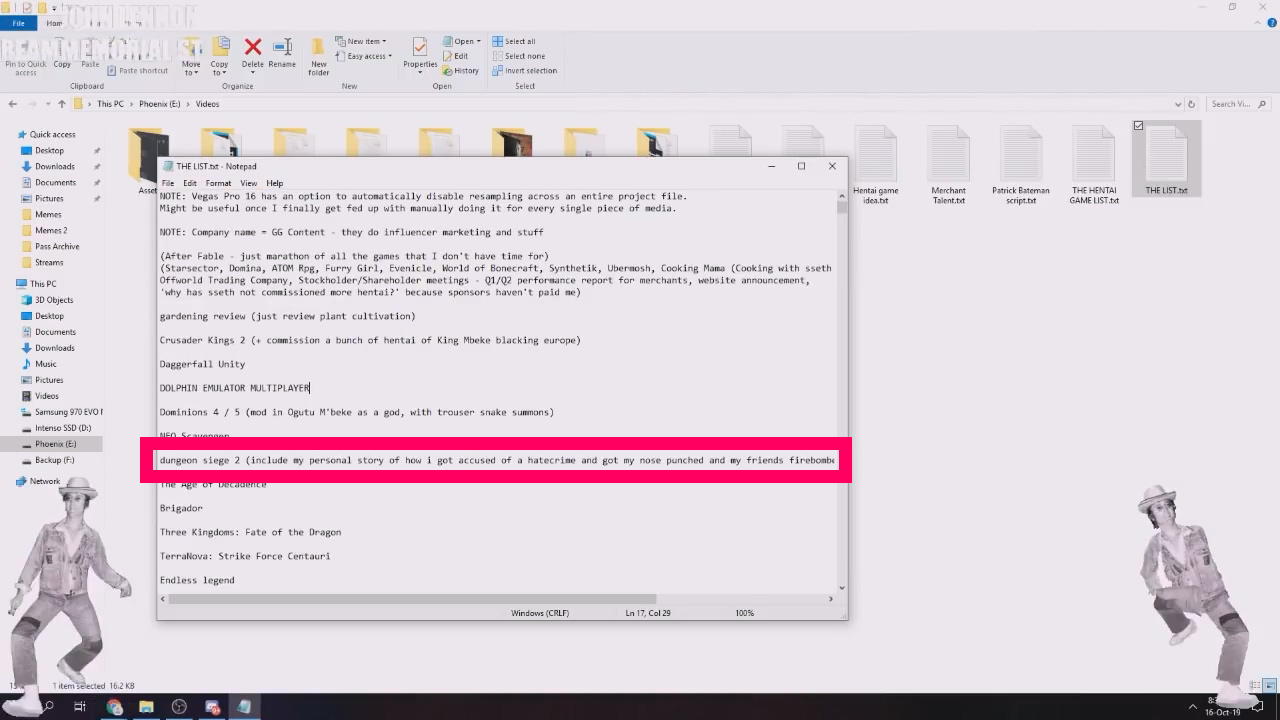Open Notepad's View menu

pos(248,184)
